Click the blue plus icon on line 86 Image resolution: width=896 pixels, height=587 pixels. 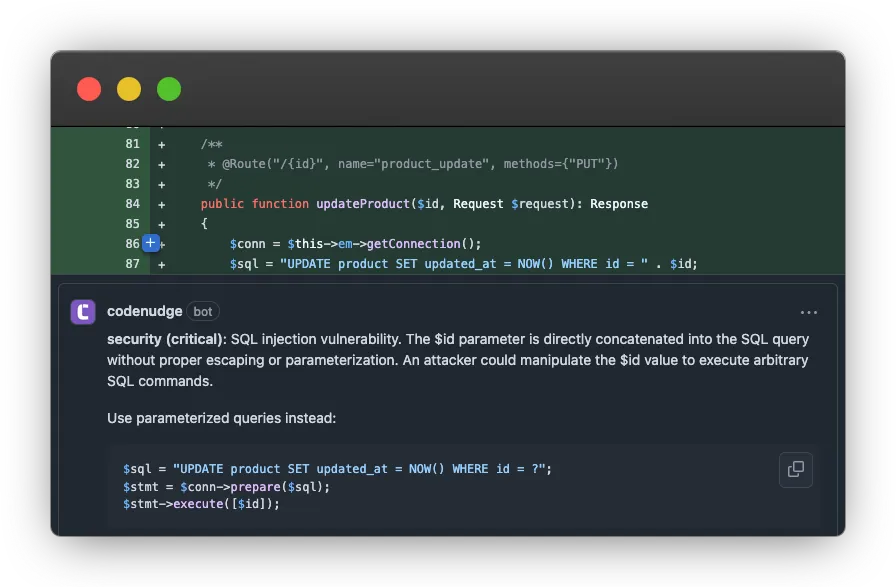point(150,243)
